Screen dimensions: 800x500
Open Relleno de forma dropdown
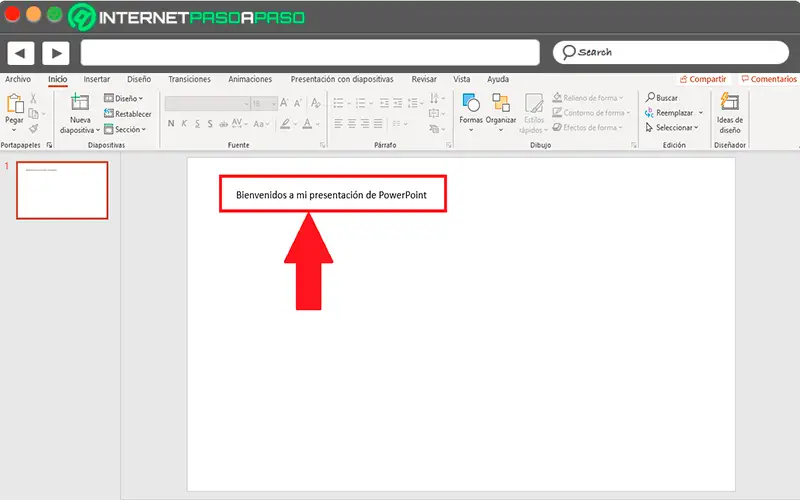point(588,97)
